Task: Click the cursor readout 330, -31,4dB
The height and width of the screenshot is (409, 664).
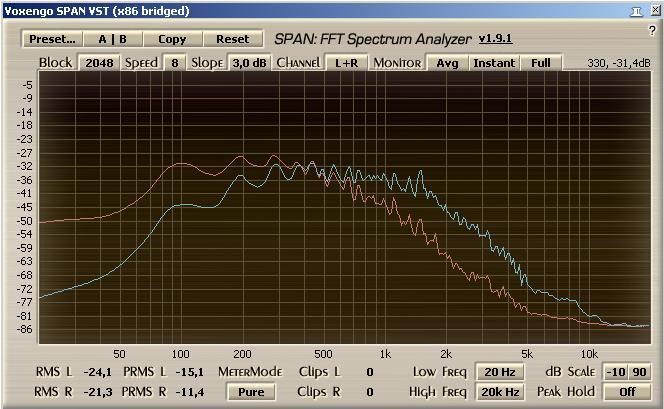Action: coord(618,63)
